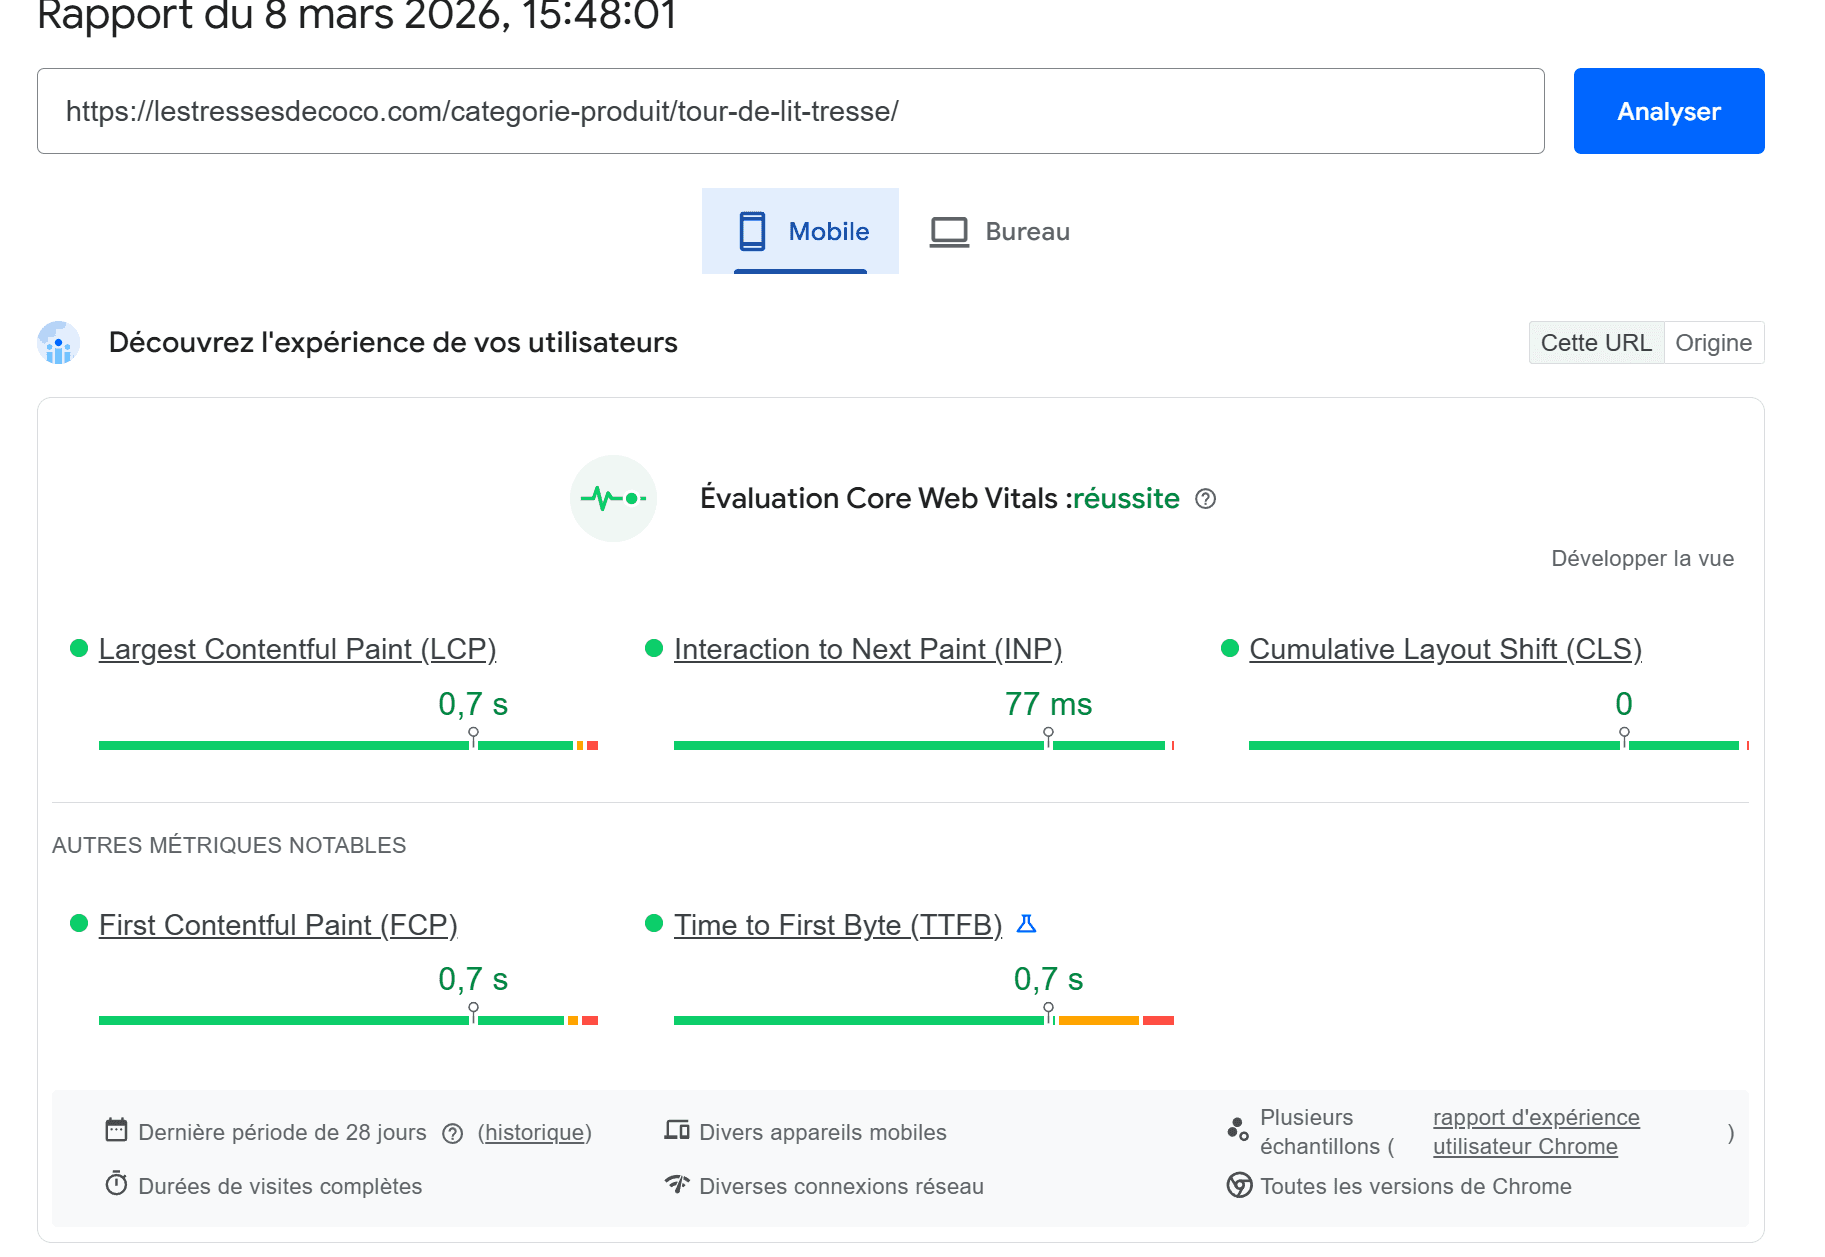Click the flask icon next to TTFB

tap(1028, 925)
